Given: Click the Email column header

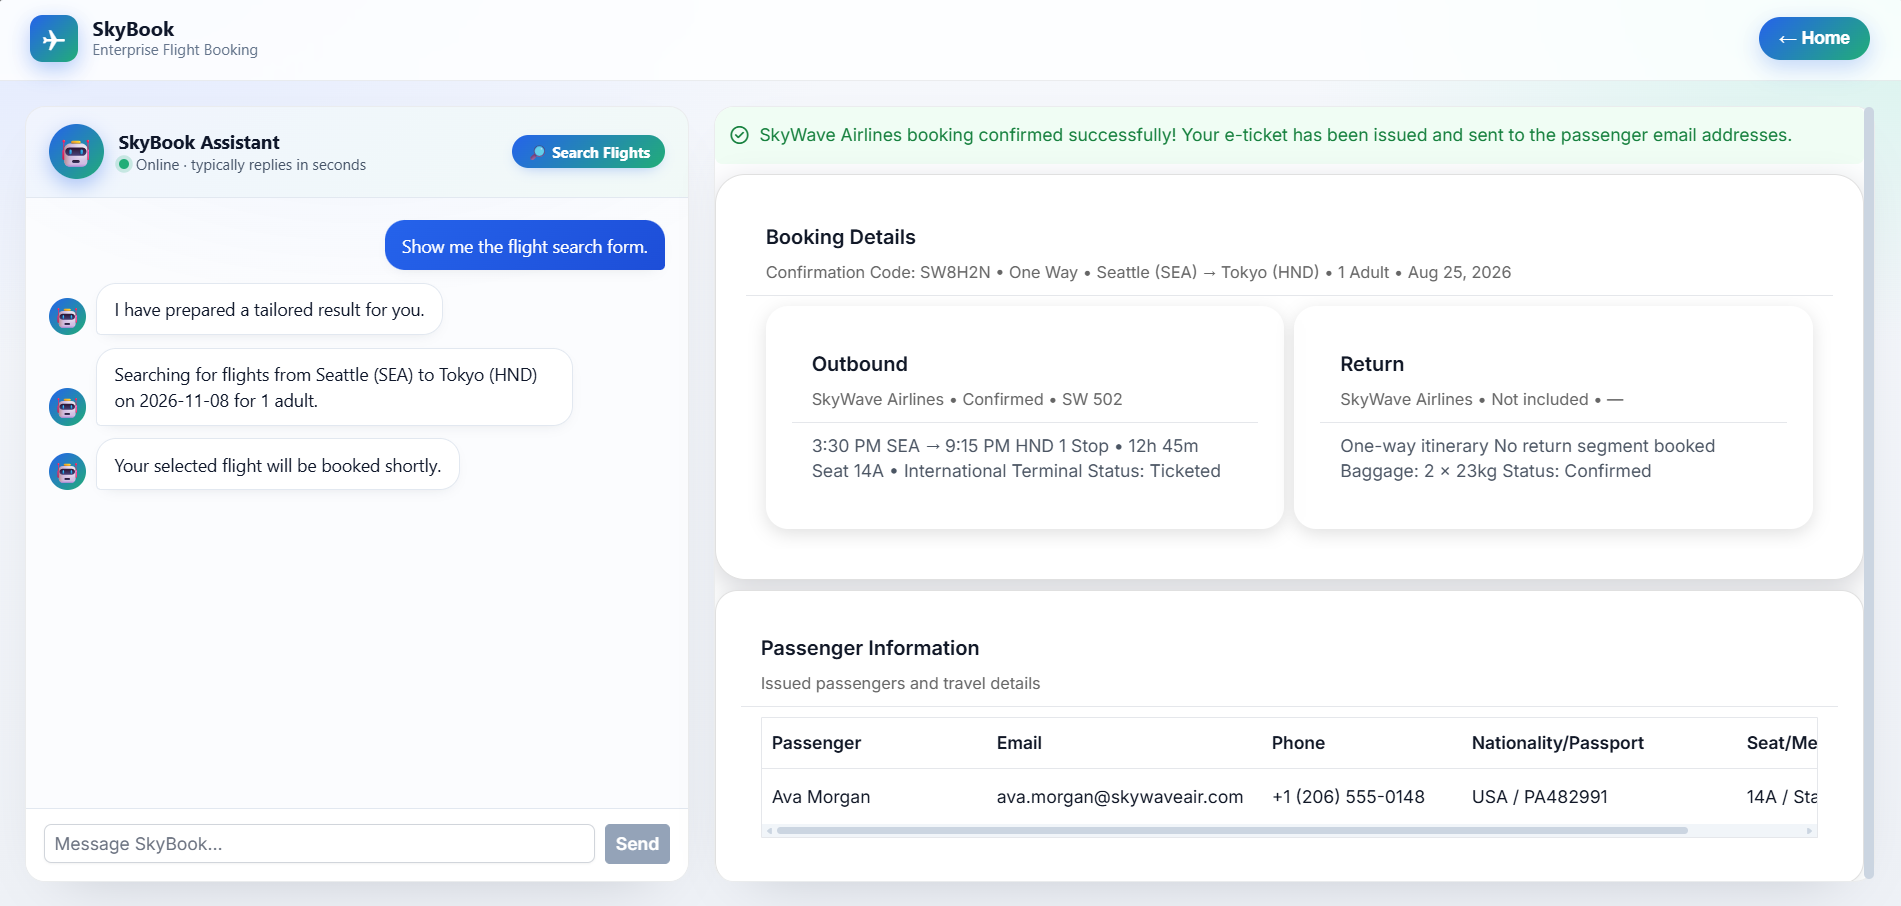Looking at the screenshot, I should 1019,743.
